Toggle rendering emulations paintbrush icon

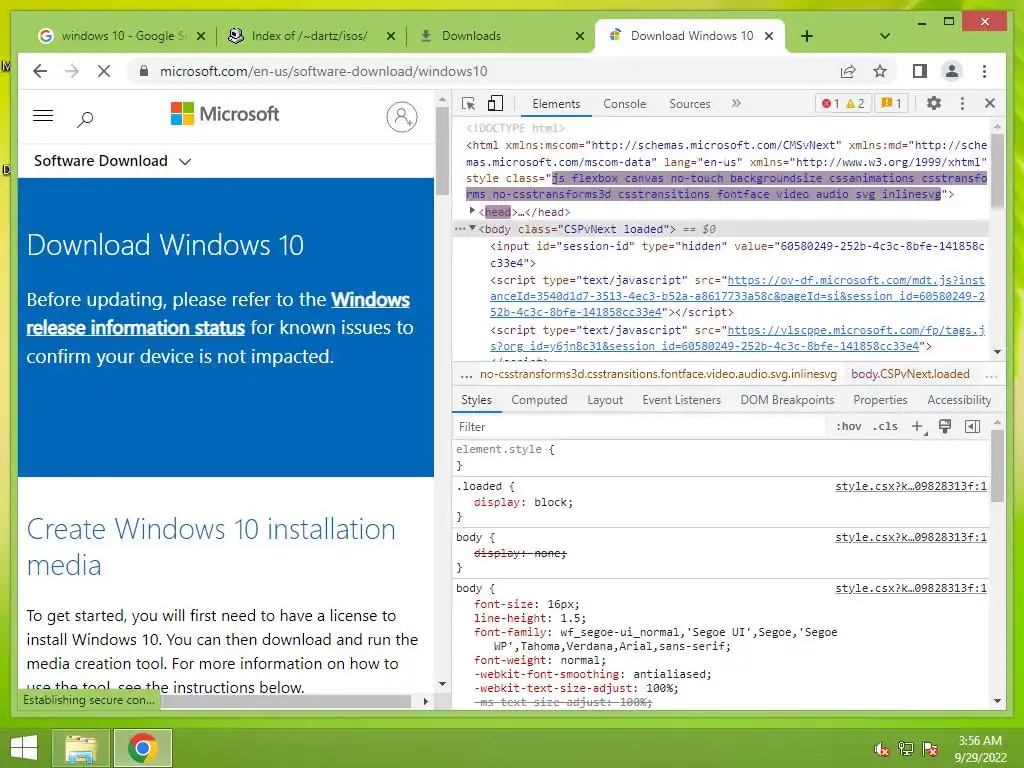944,426
